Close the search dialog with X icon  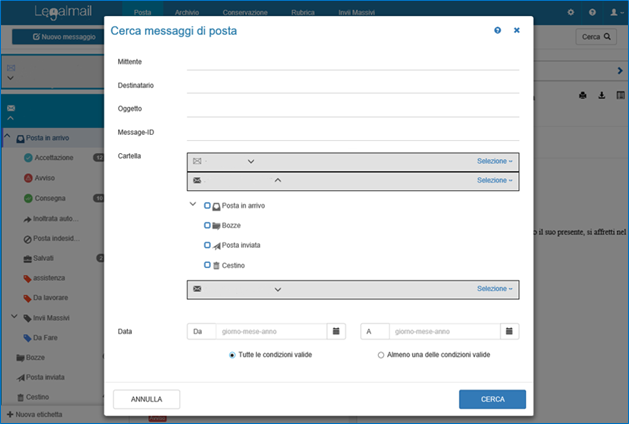(x=517, y=31)
